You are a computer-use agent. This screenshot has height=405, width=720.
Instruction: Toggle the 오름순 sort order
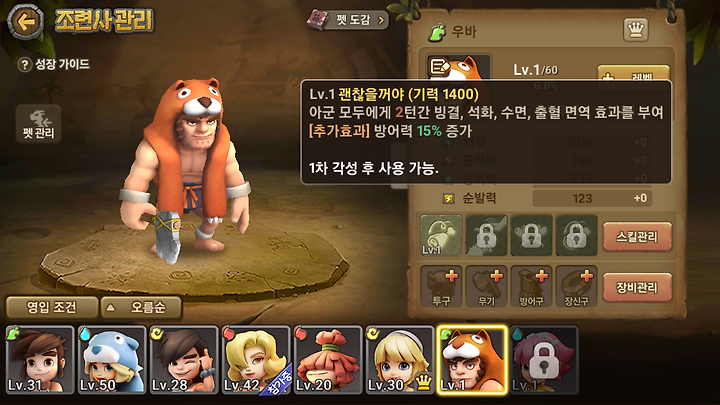coord(141,307)
